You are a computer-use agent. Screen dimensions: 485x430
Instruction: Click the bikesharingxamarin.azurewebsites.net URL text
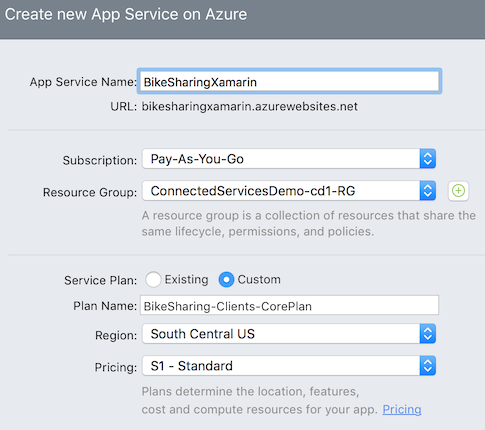[x=249, y=107]
